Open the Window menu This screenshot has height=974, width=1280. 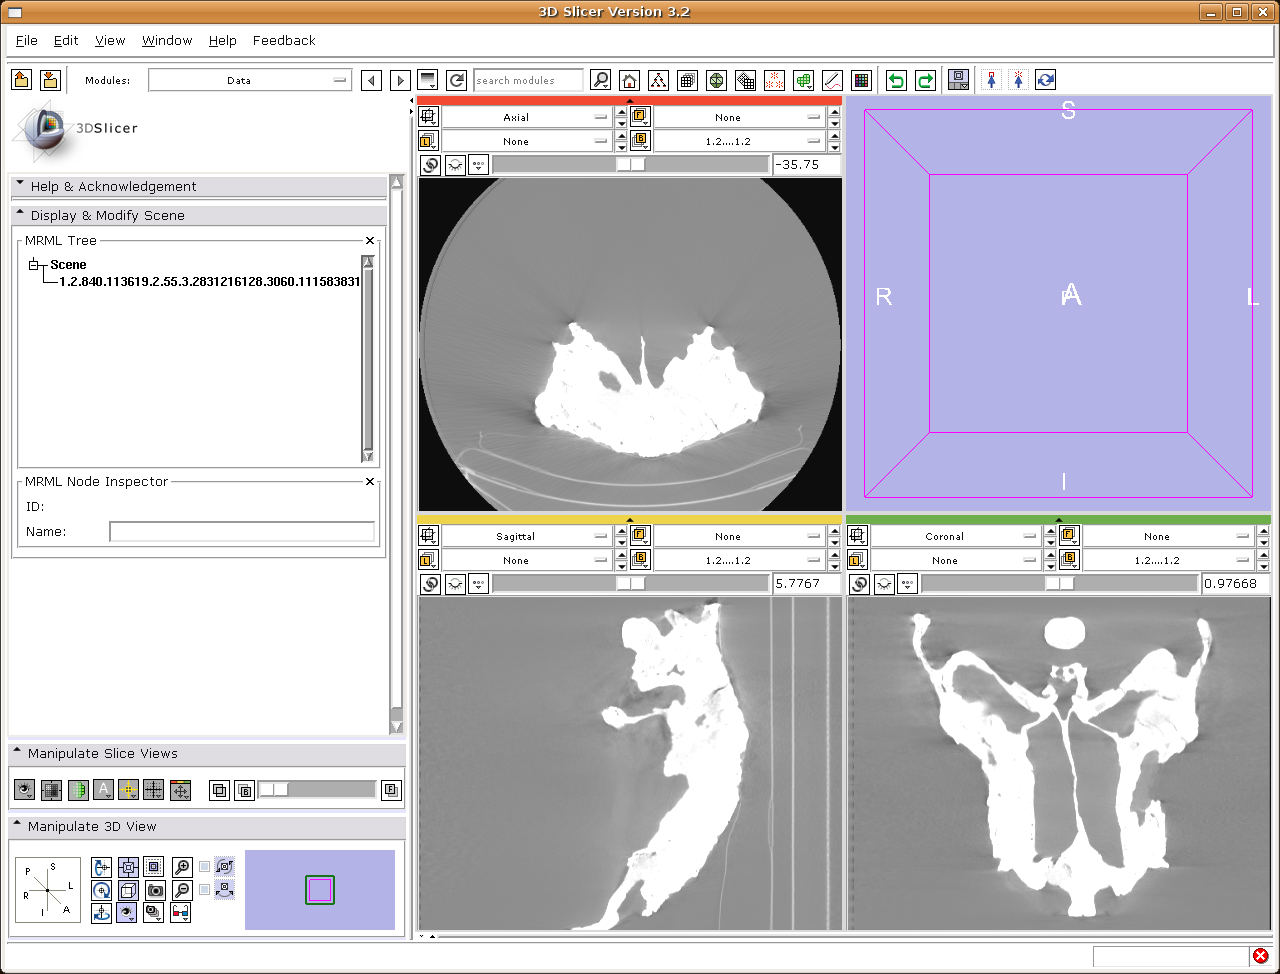tap(167, 40)
